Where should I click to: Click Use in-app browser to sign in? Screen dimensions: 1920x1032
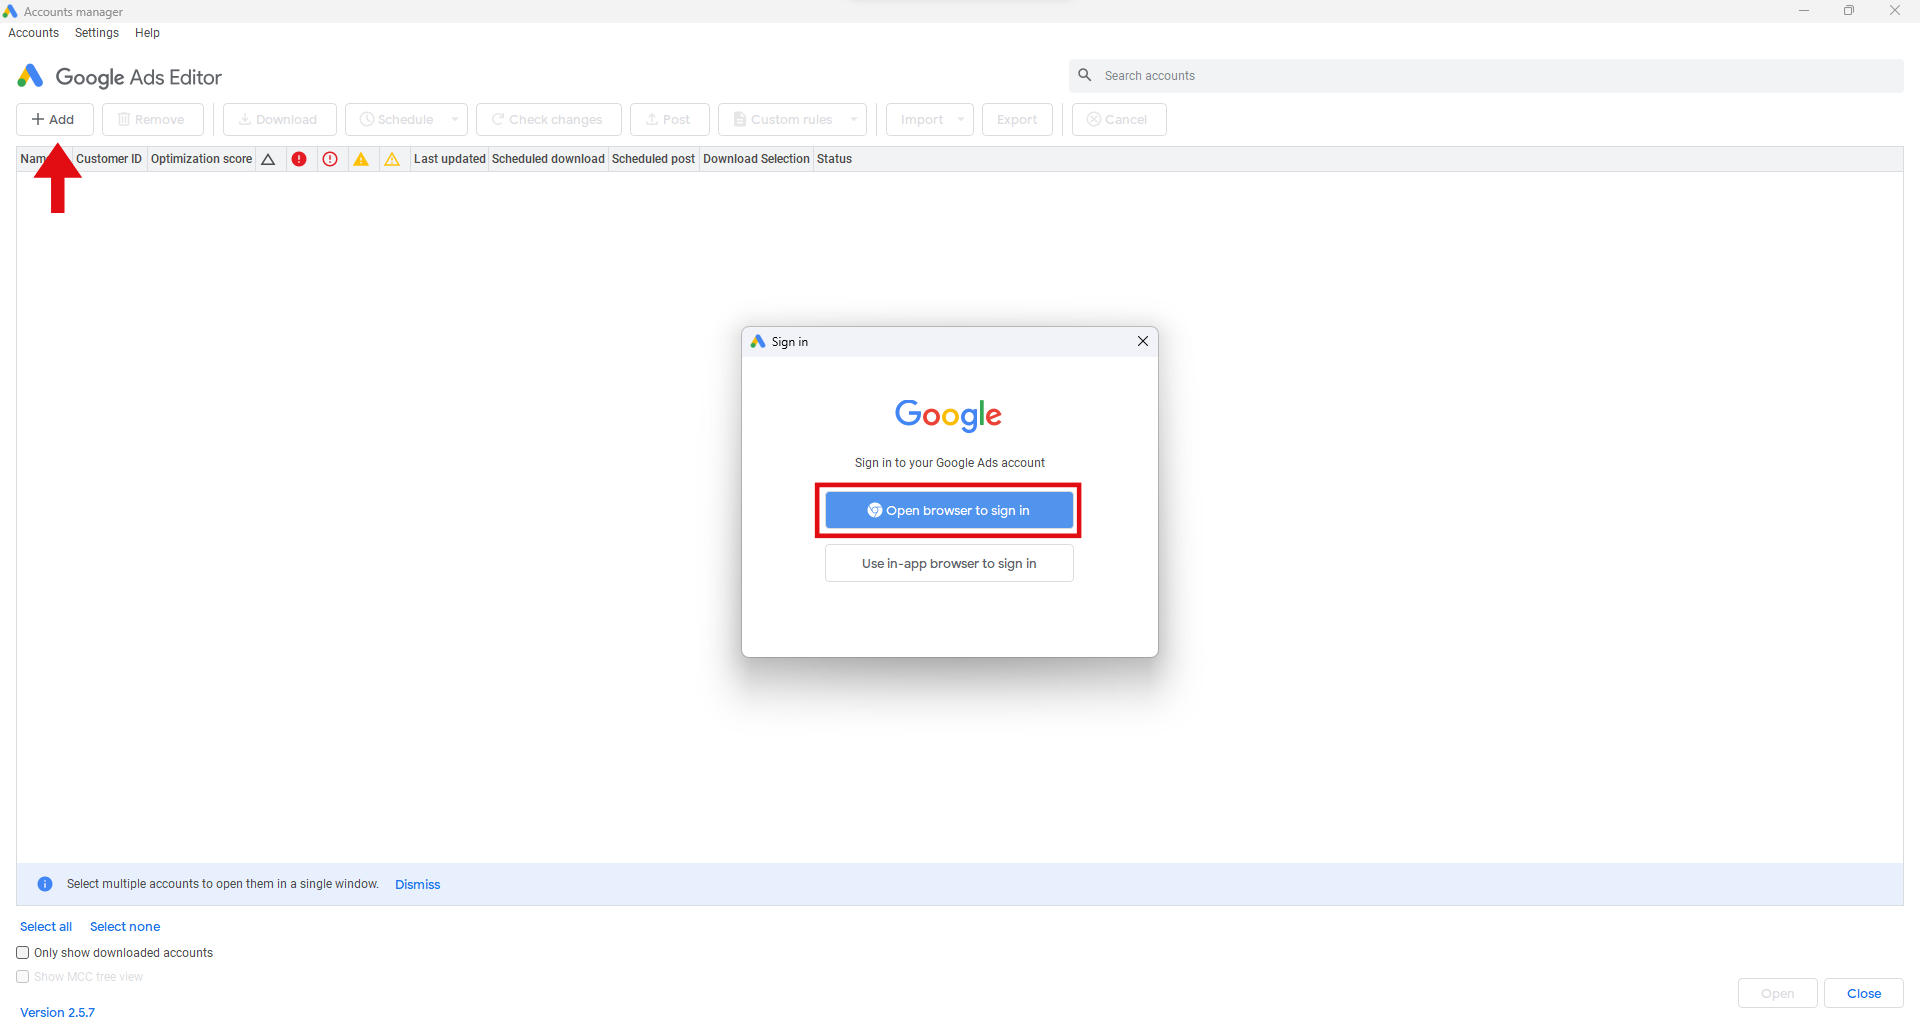click(949, 563)
